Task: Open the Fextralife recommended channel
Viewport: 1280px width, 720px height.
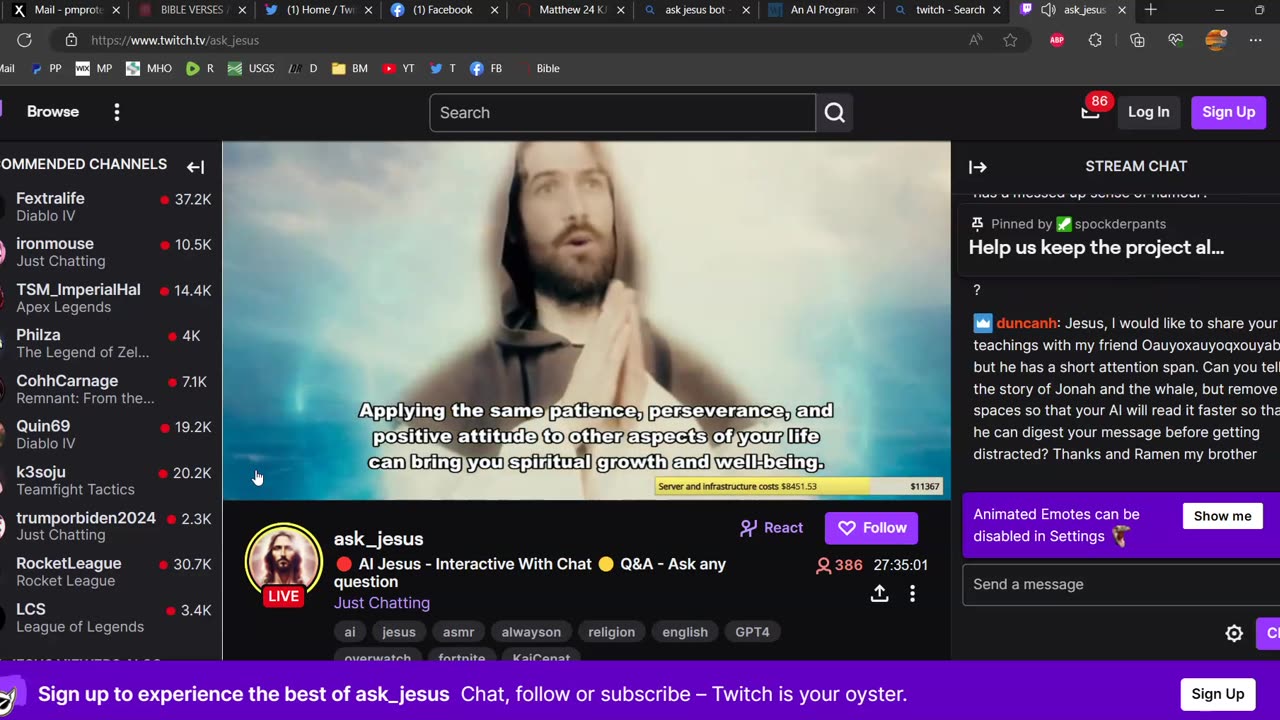Action: (108, 207)
